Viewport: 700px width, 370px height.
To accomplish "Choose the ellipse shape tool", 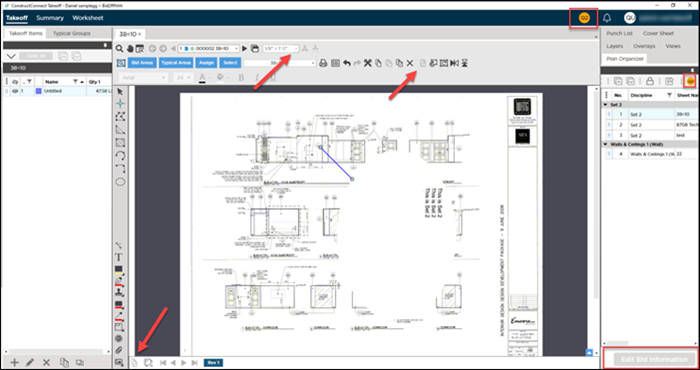I will (x=120, y=182).
